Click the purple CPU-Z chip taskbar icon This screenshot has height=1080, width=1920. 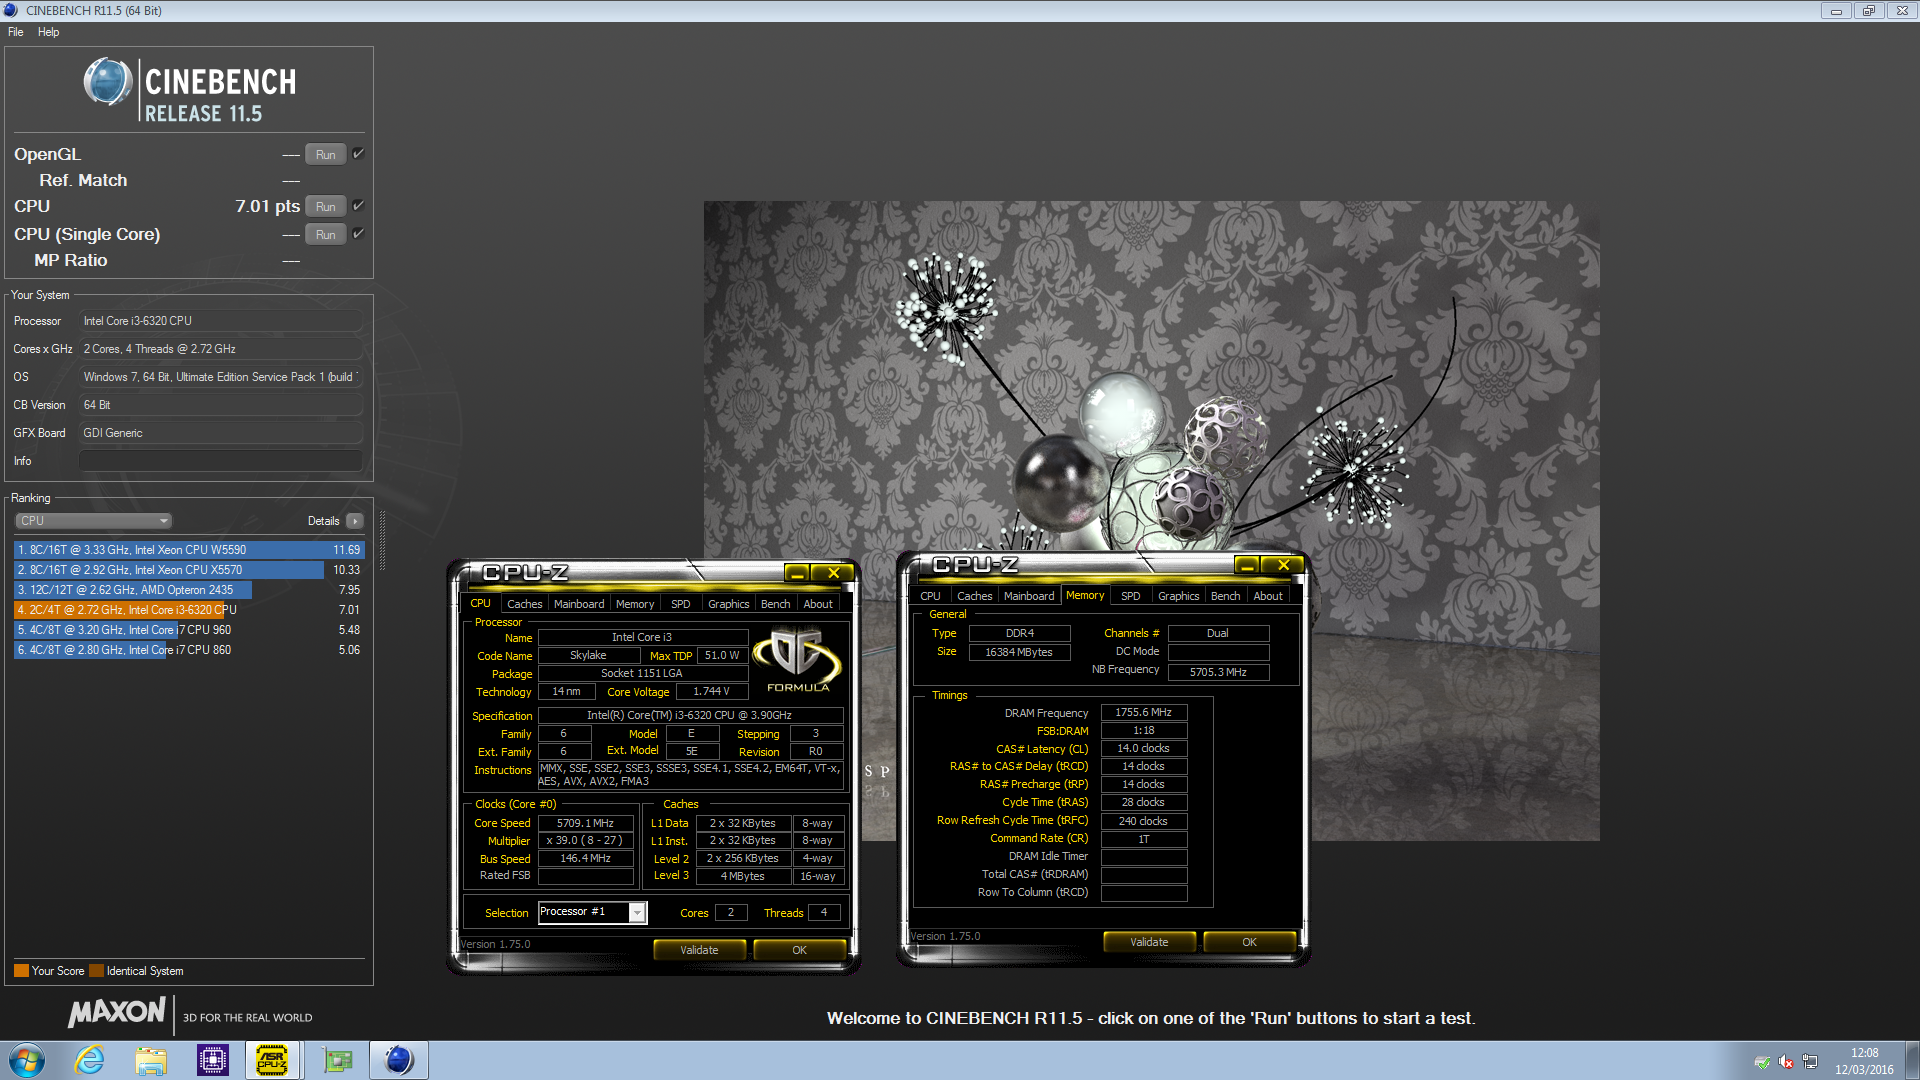pyautogui.click(x=212, y=1060)
